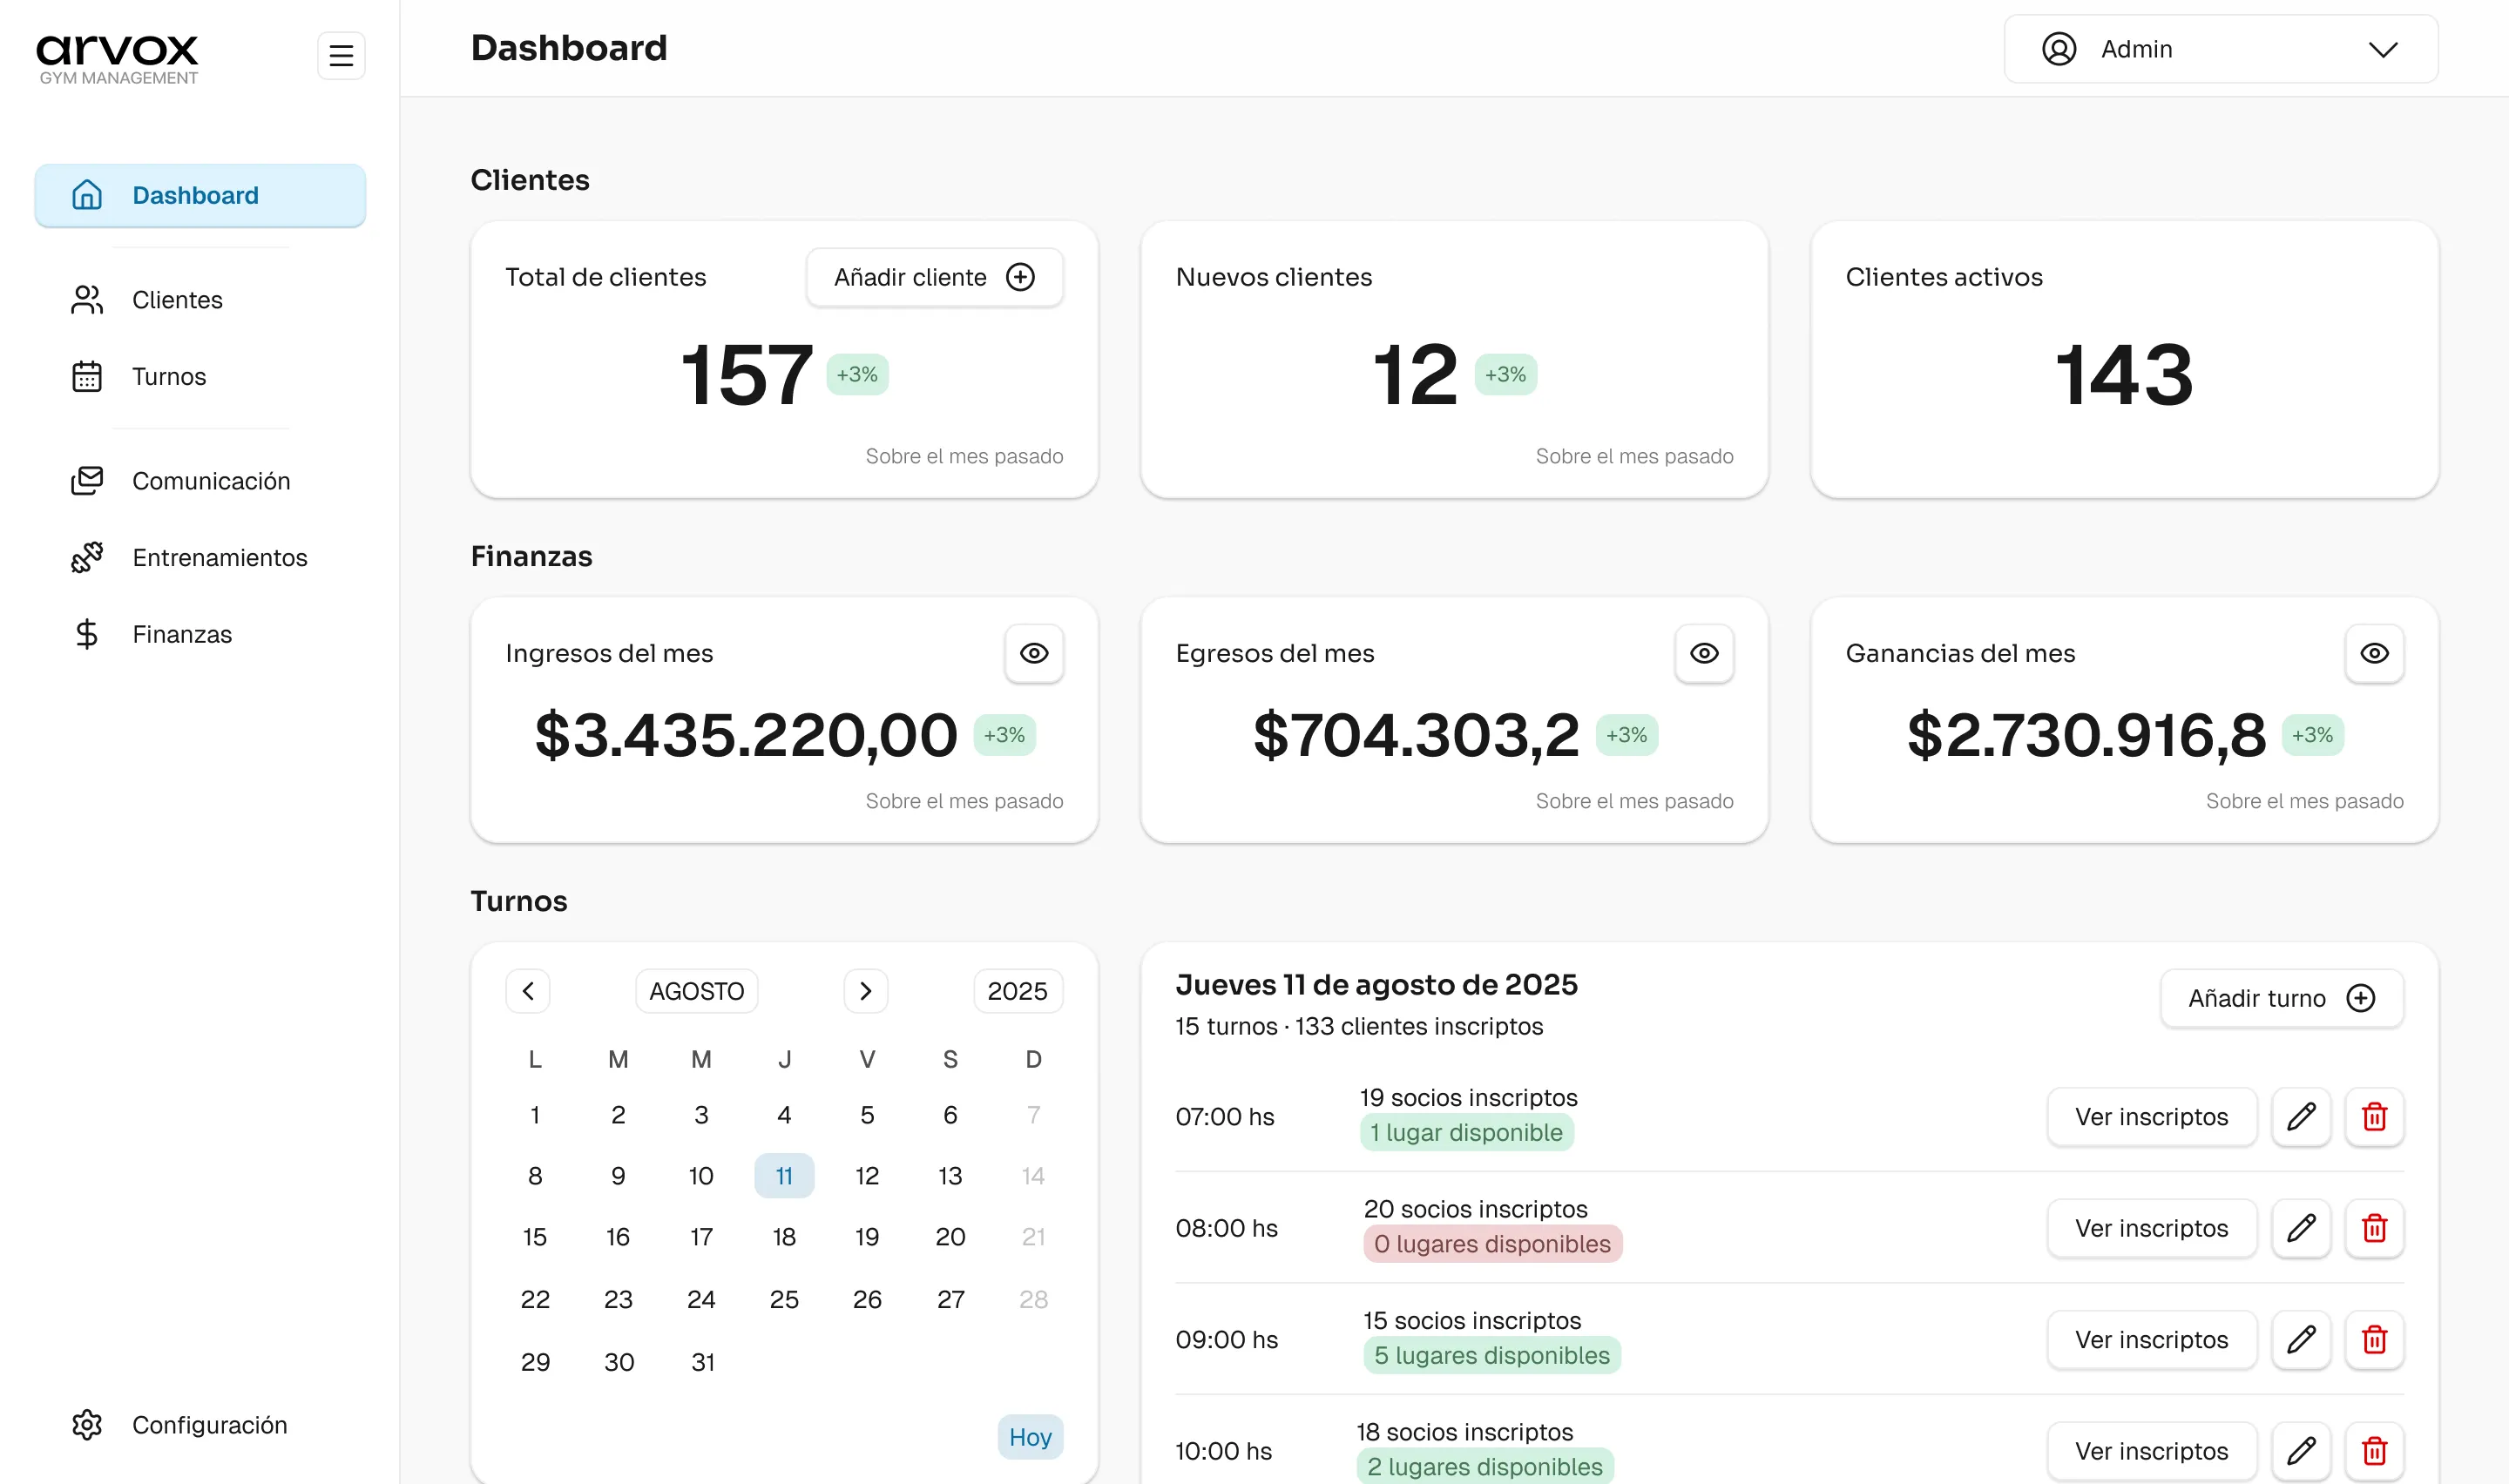The image size is (2509, 1484).
Task: Click the 143 active clients value
Action: (x=2124, y=375)
